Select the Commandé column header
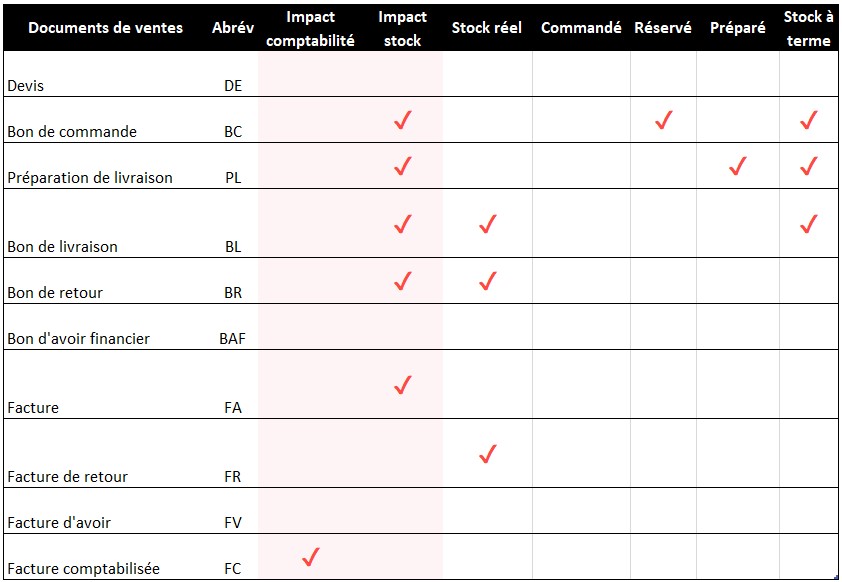The image size is (842, 582). point(581,28)
